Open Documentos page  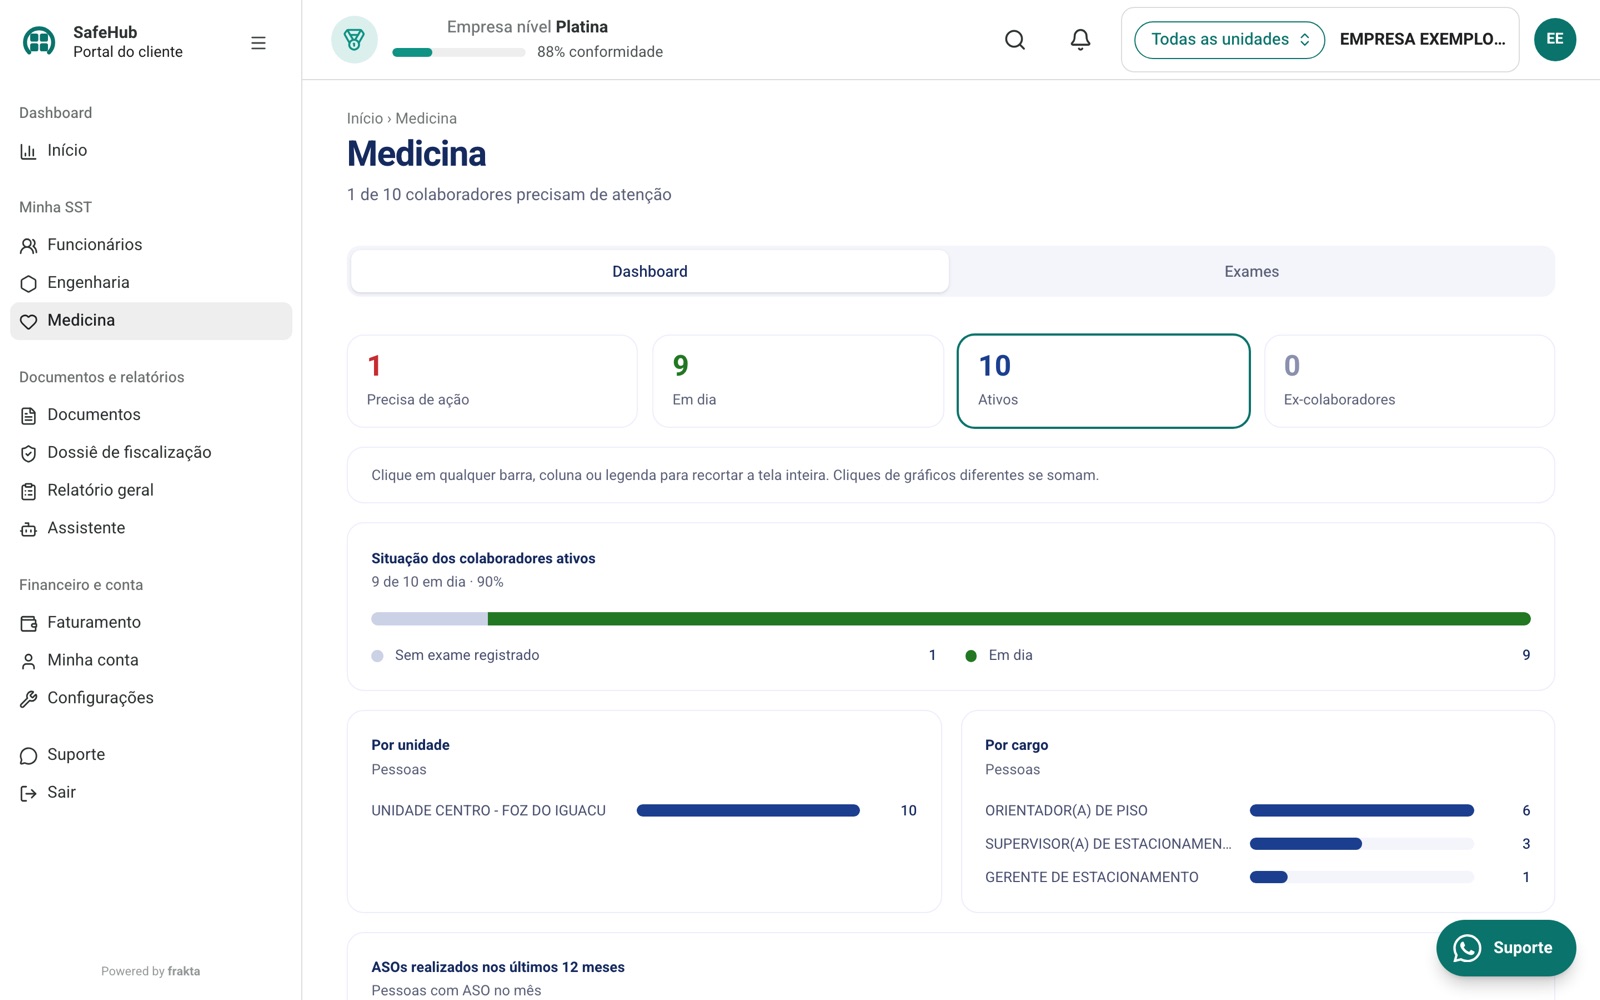(151, 415)
